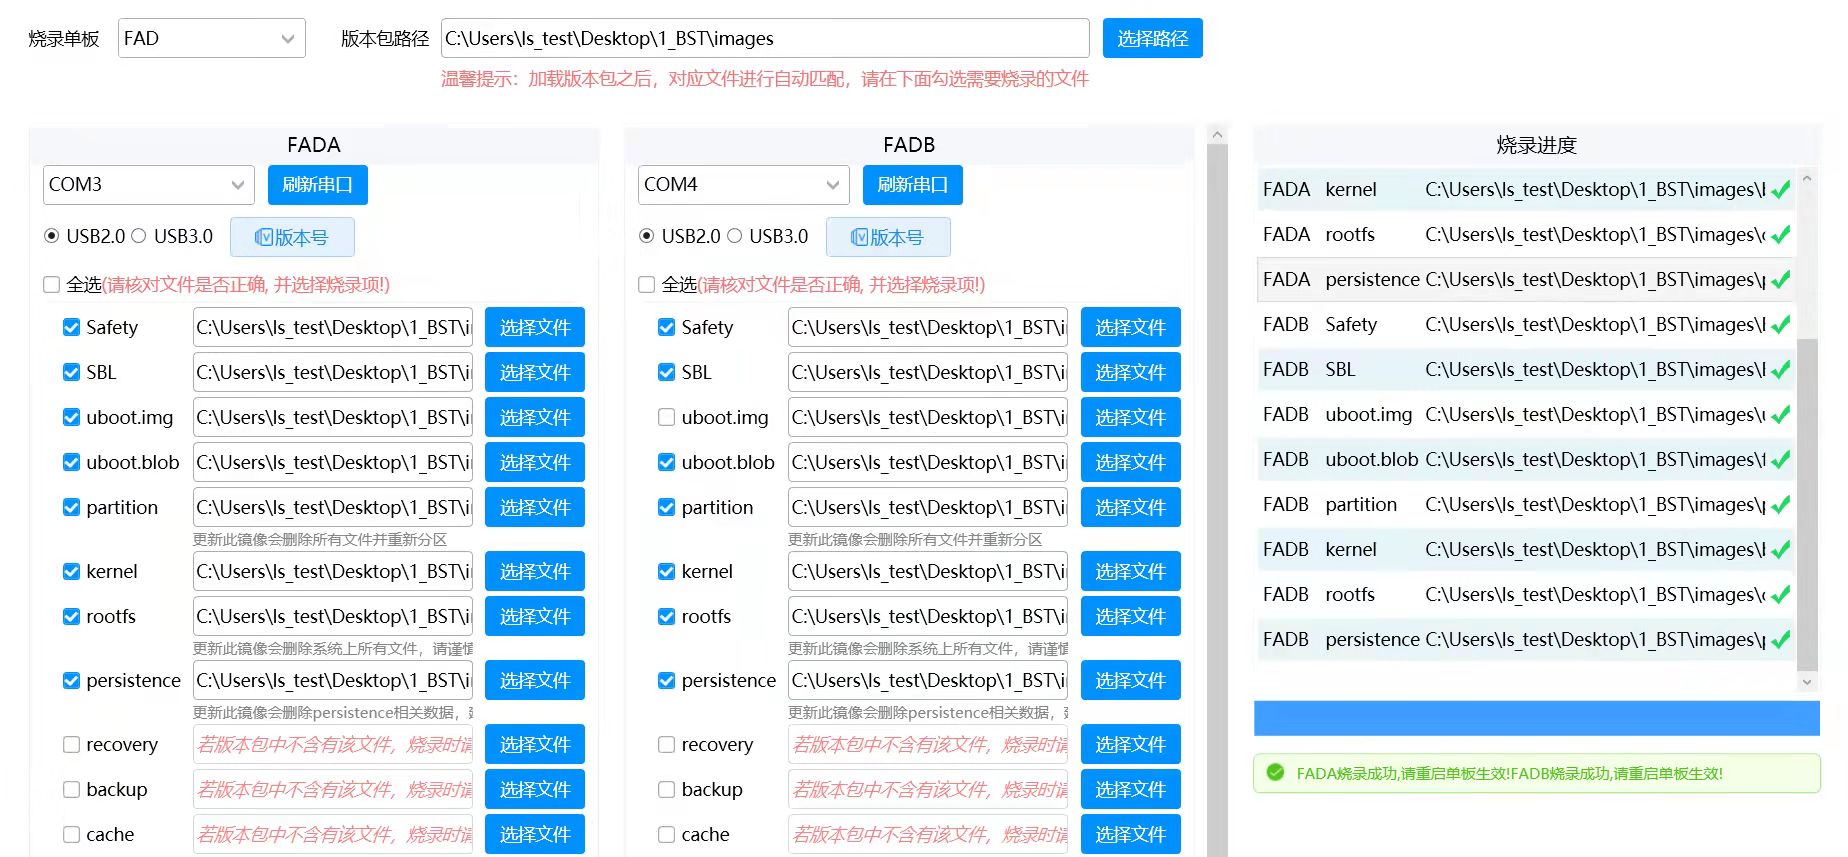This screenshot has width=1848, height=857.
Task: Click 烧录进度 list scrollbar down arrow
Action: [1806, 682]
